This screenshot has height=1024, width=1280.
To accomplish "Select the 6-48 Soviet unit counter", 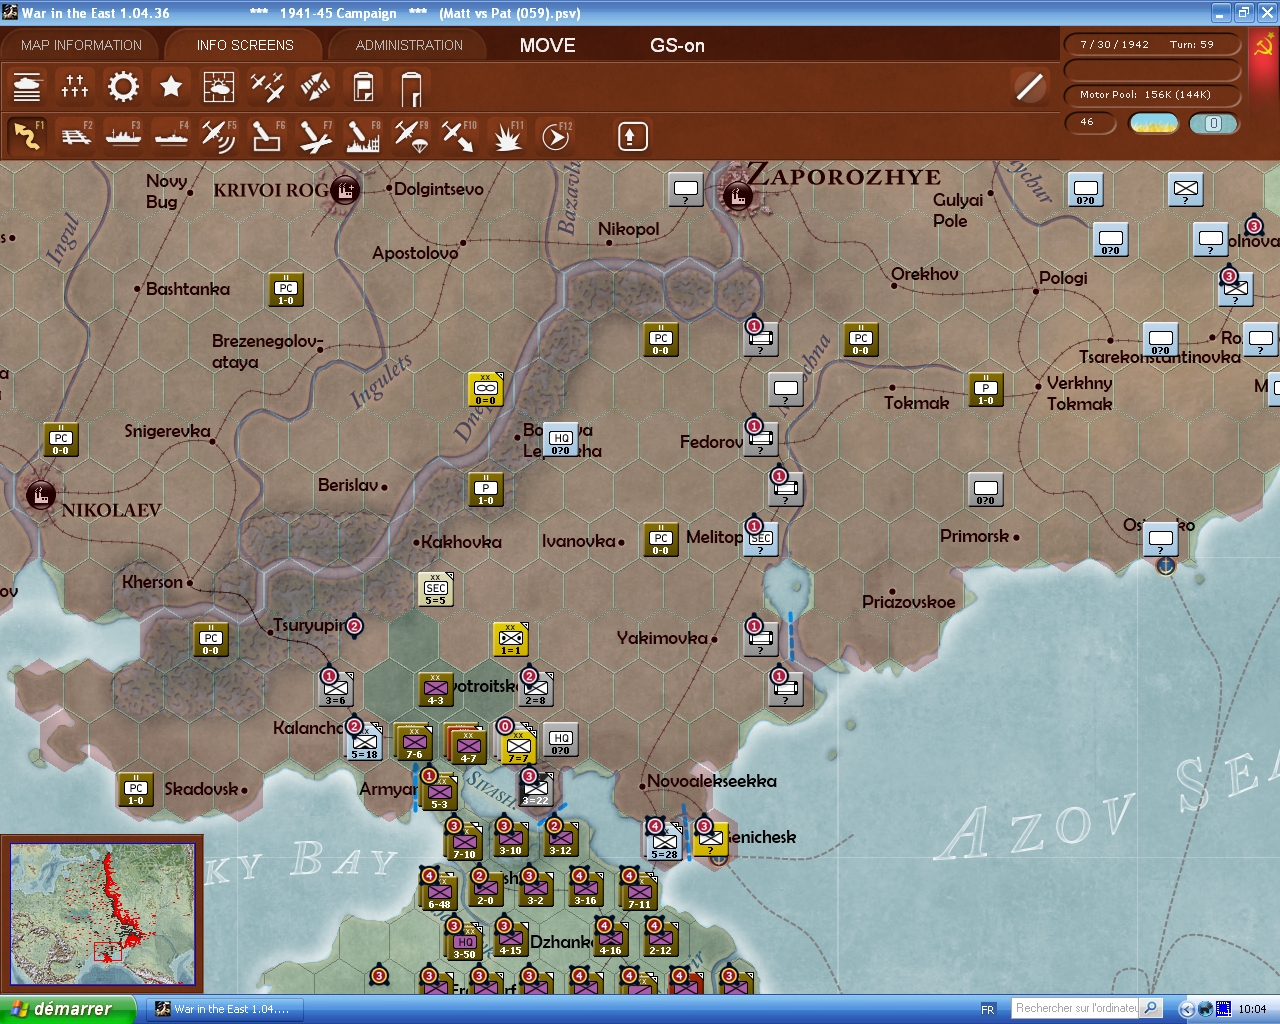I will [x=439, y=893].
